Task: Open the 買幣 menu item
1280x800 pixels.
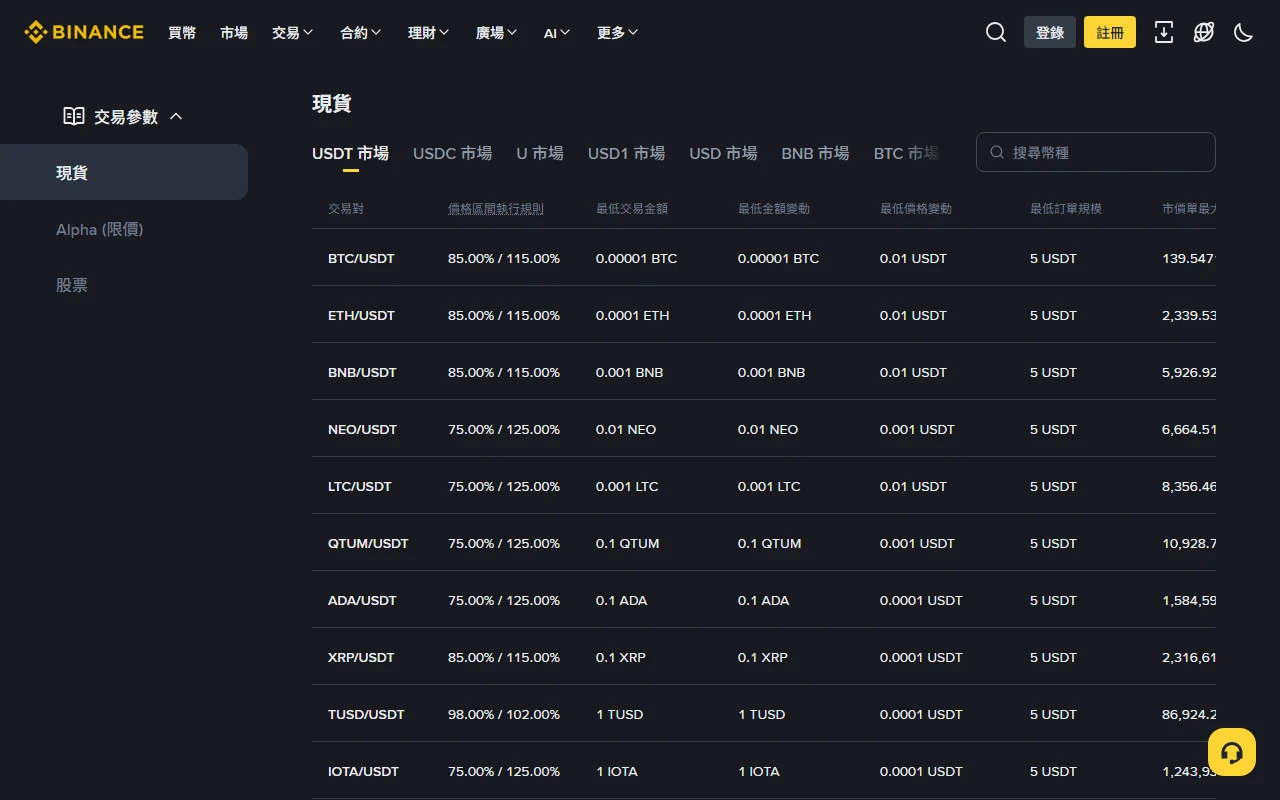Action: pos(182,32)
